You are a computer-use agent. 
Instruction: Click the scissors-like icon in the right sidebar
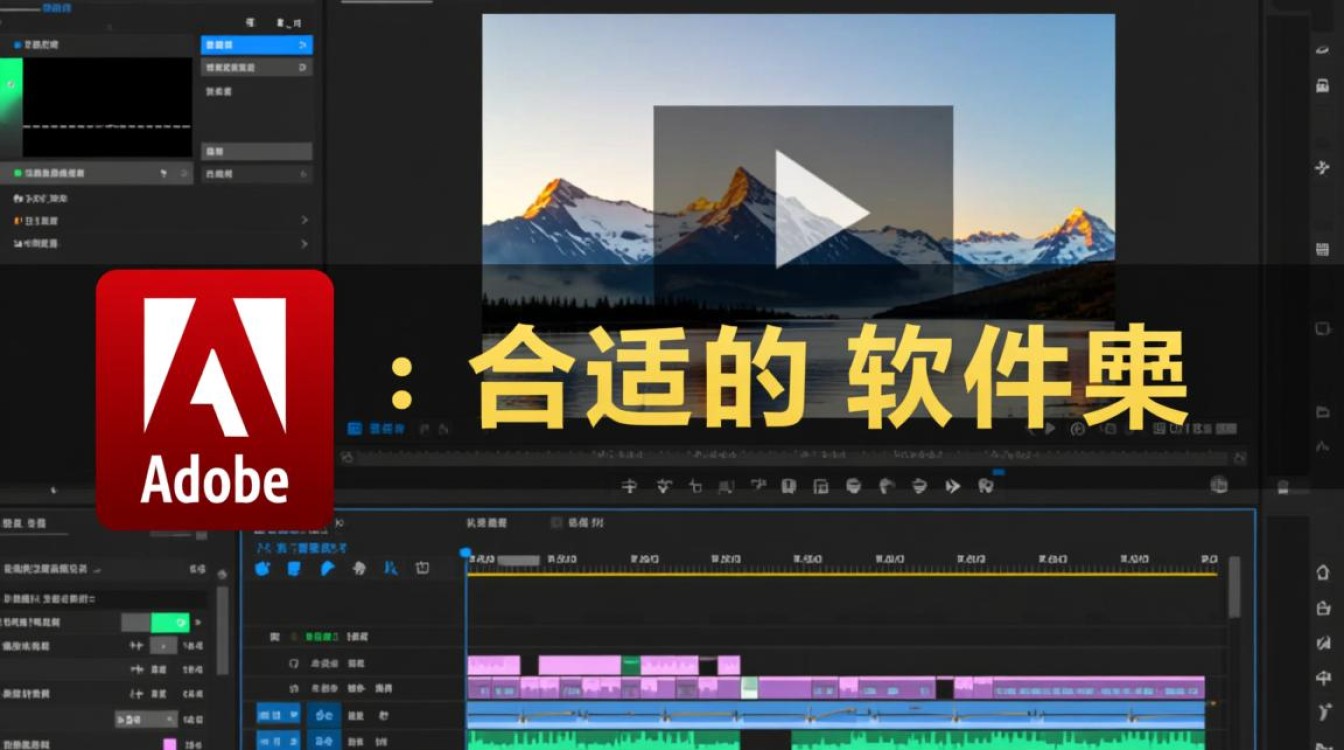point(1323,168)
